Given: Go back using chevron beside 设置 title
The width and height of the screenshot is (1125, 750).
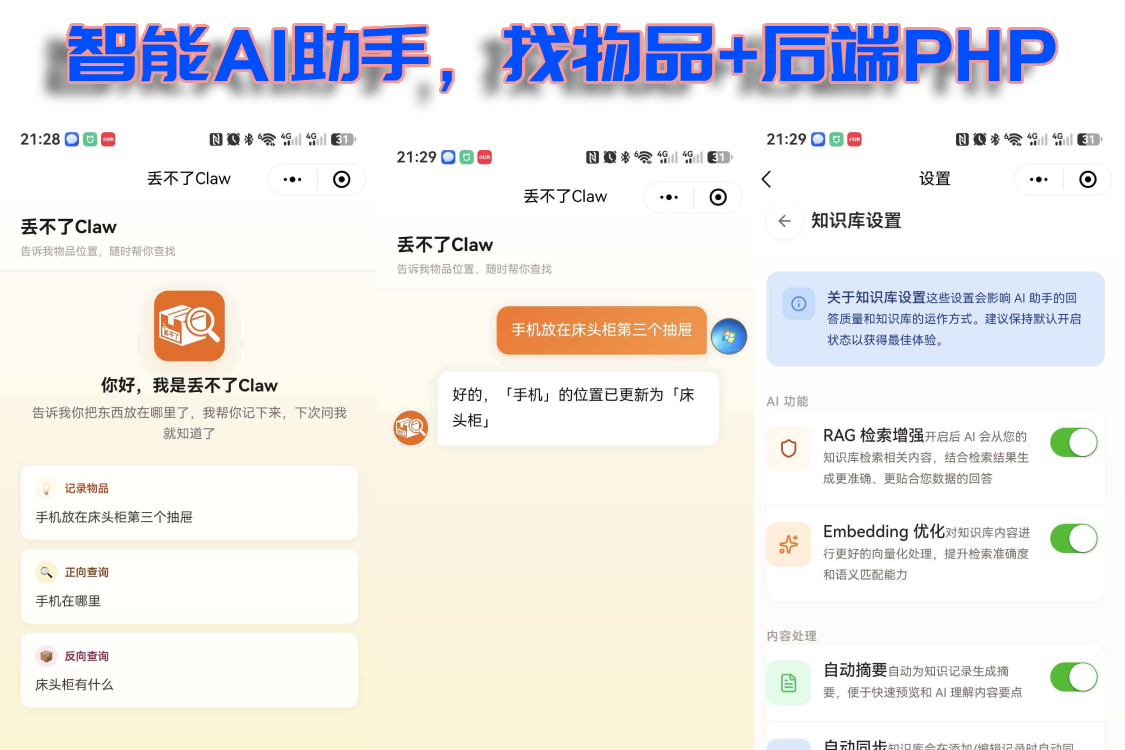Looking at the screenshot, I should click(766, 179).
